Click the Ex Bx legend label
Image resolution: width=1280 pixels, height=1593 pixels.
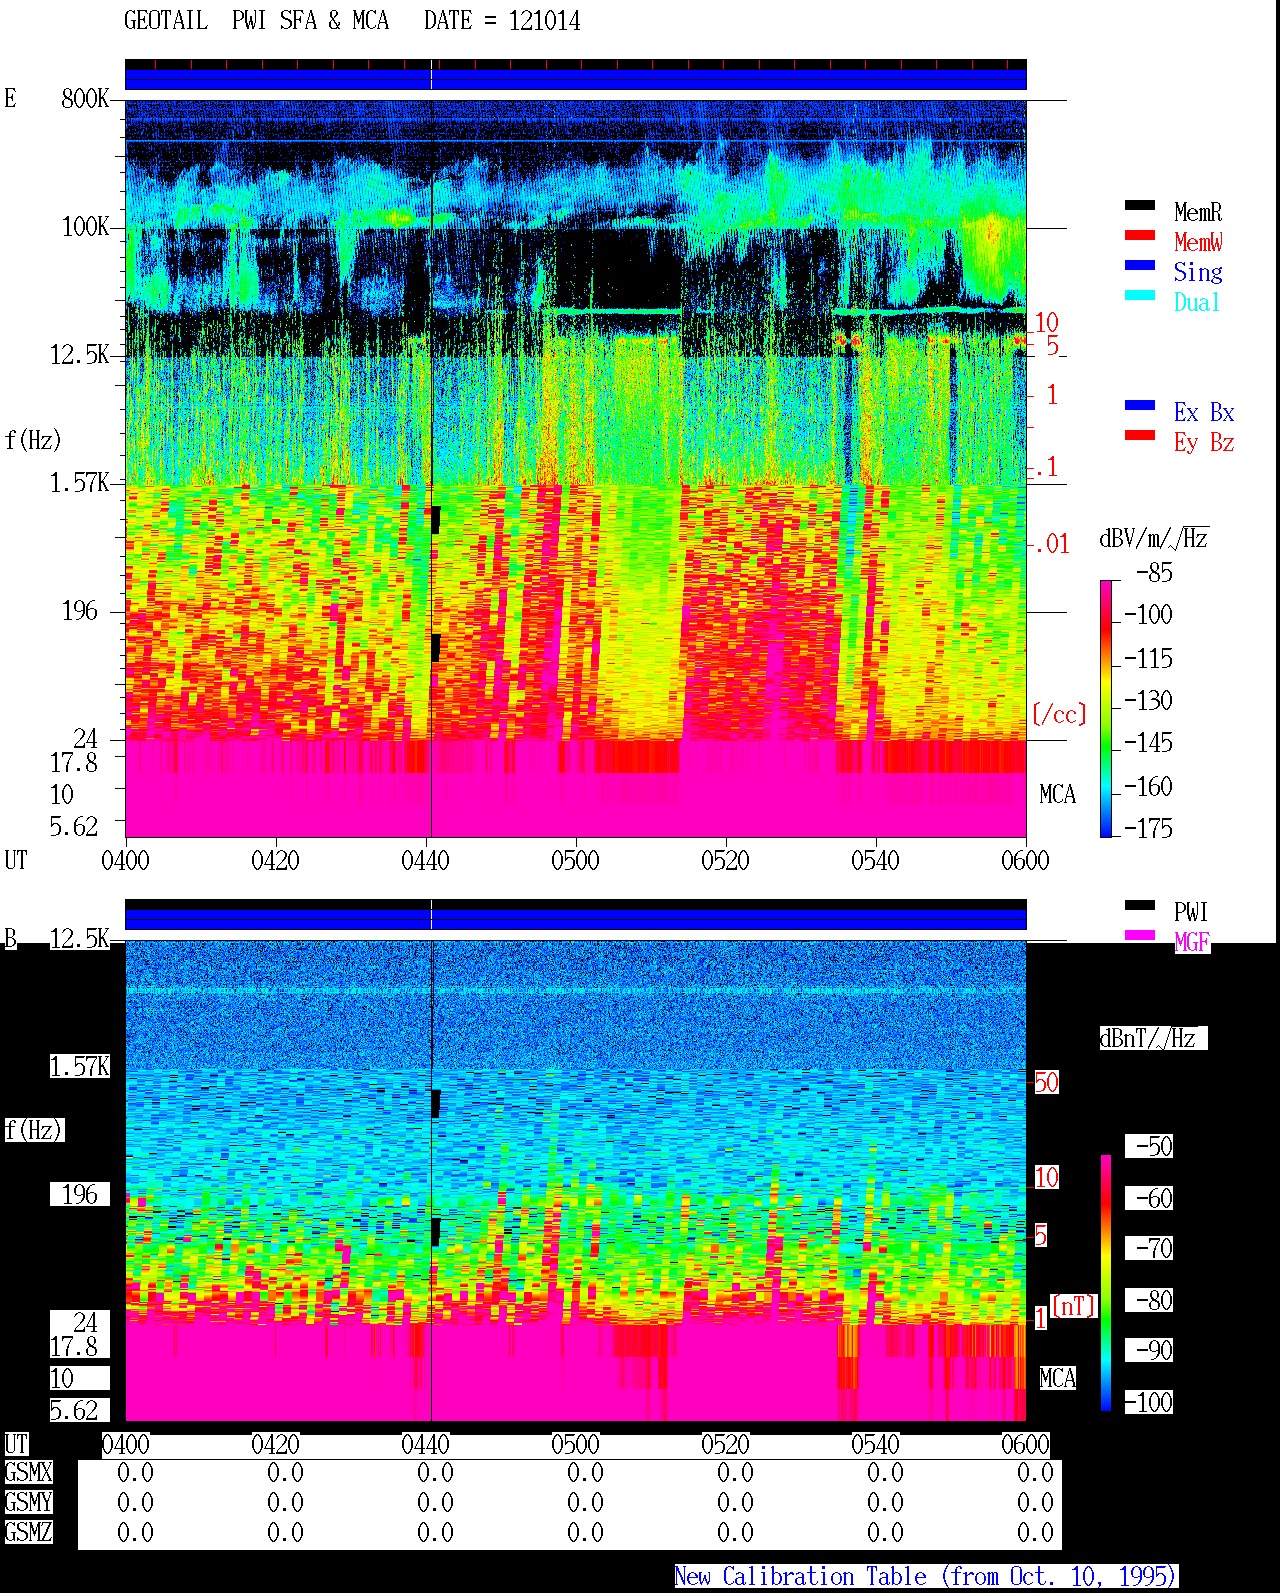pyautogui.click(x=1204, y=412)
